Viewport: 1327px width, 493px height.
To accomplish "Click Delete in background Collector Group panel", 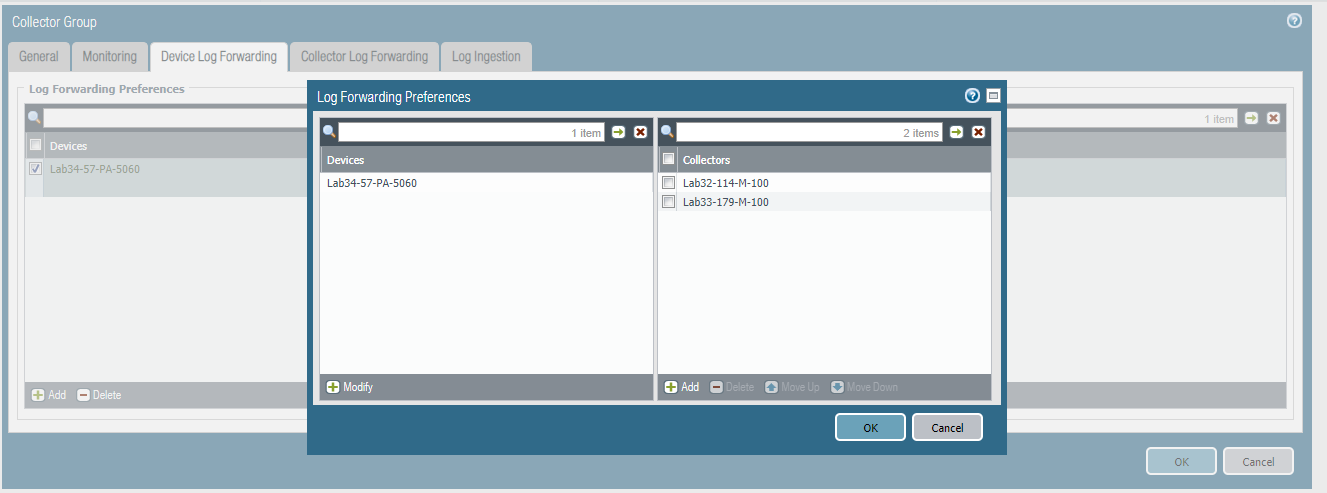I will [x=99, y=395].
